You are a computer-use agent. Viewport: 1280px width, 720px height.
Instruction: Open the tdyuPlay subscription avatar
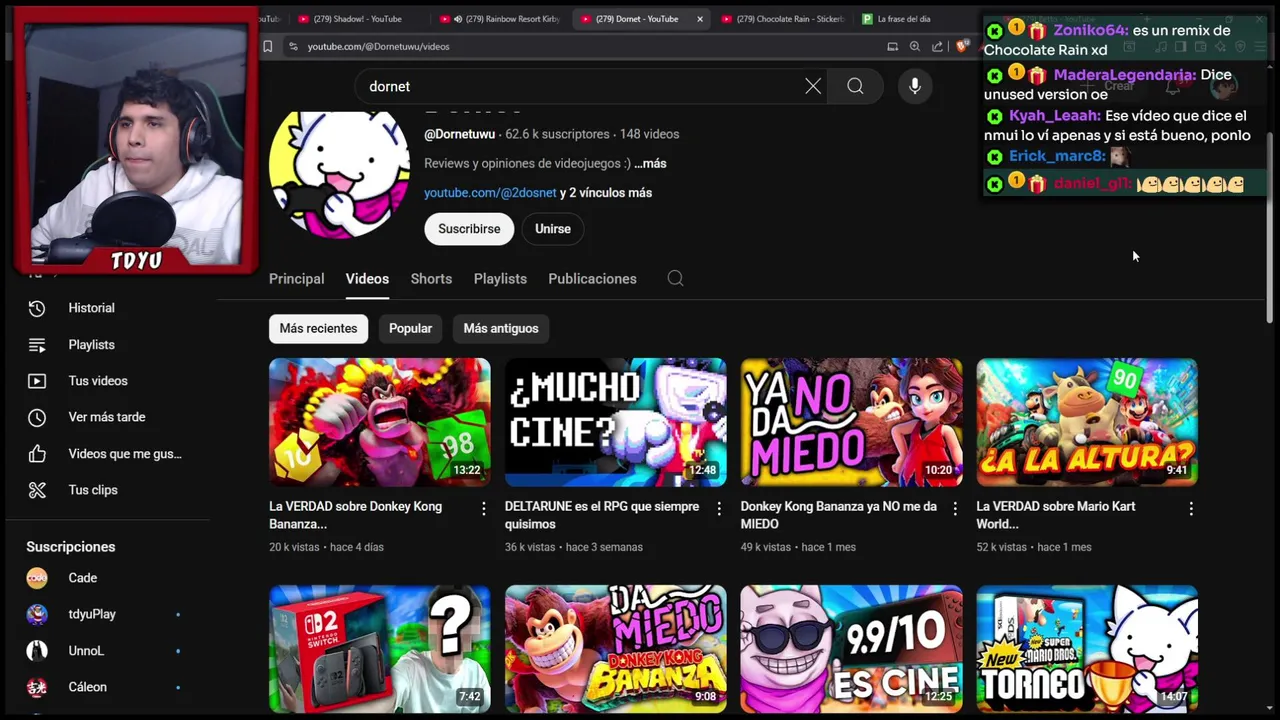pyautogui.click(x=37, y=614)
